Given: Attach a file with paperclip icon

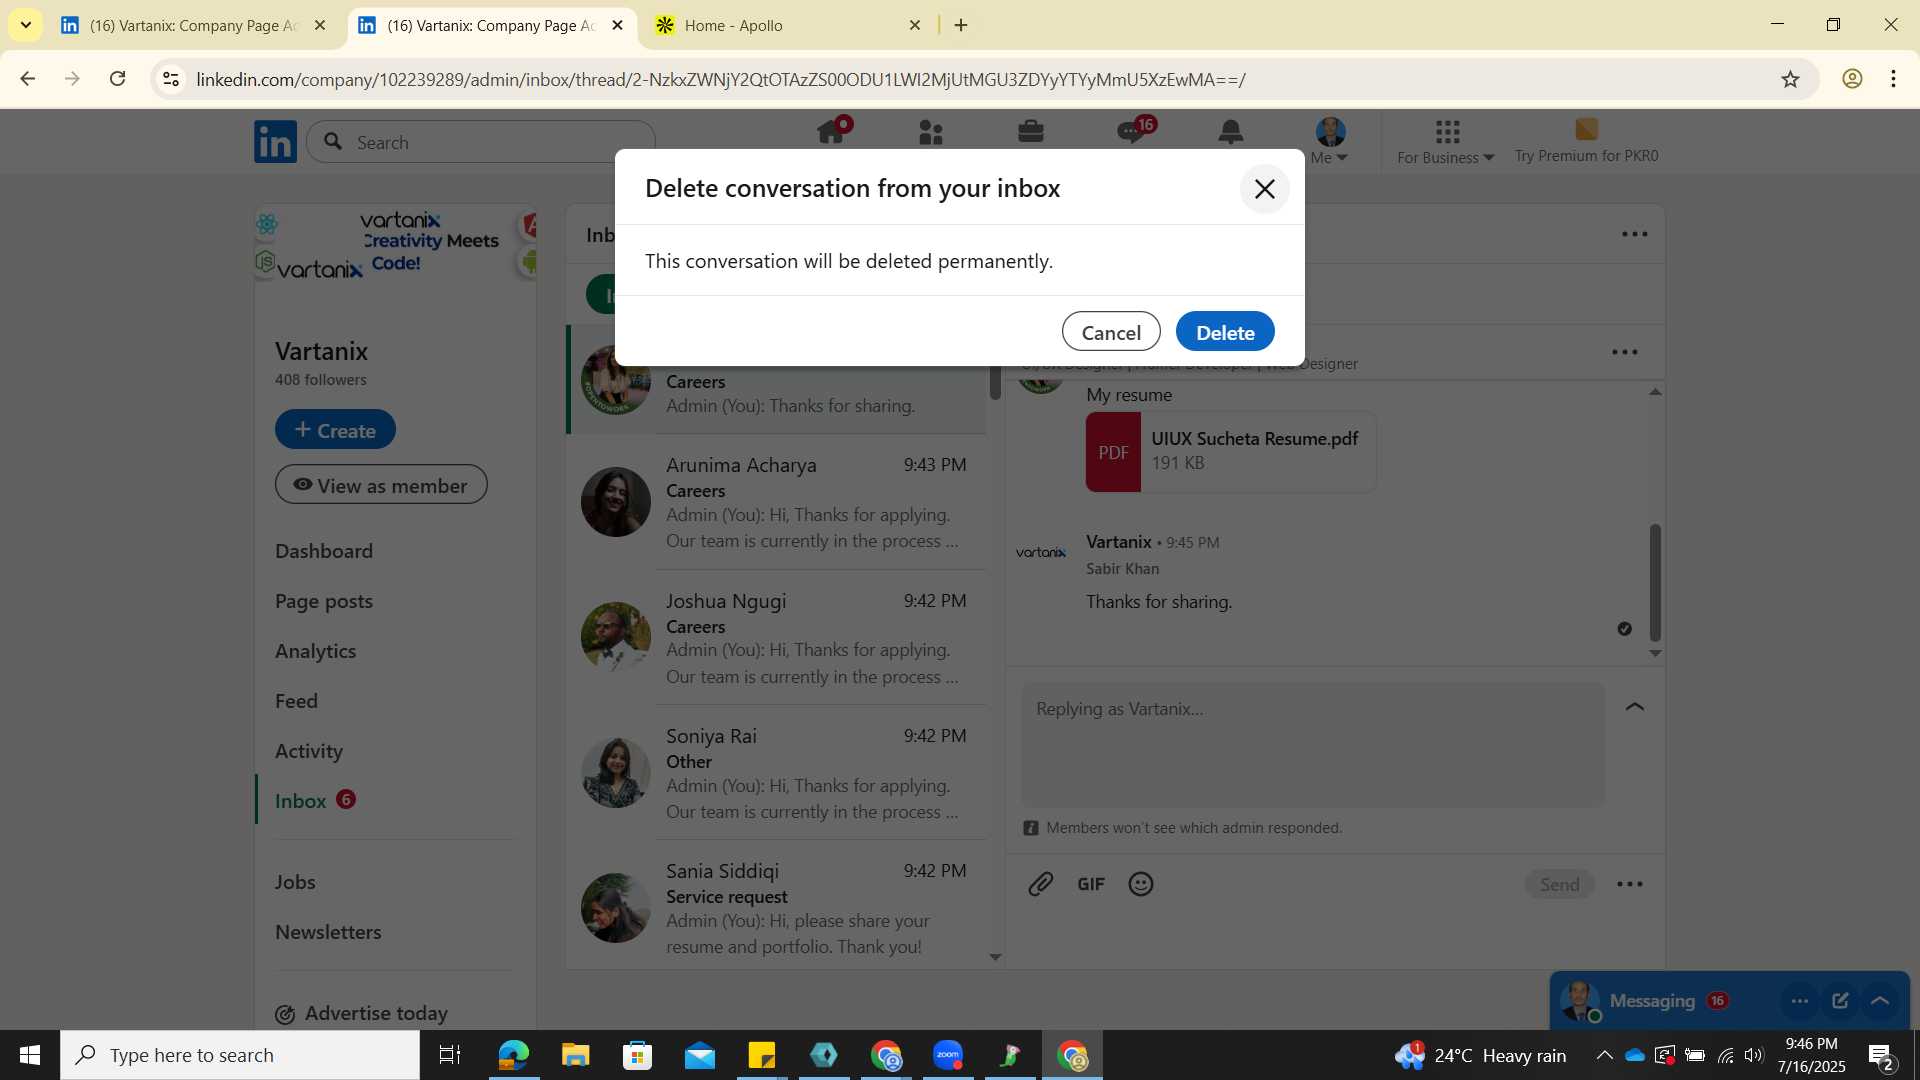Looking at the screenshot, I should pyautogui.click(x=1041, y=884).
